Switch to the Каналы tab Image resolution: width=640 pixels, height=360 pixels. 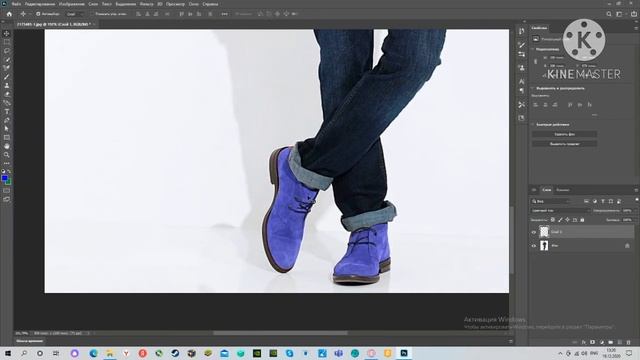pos(562,190)
